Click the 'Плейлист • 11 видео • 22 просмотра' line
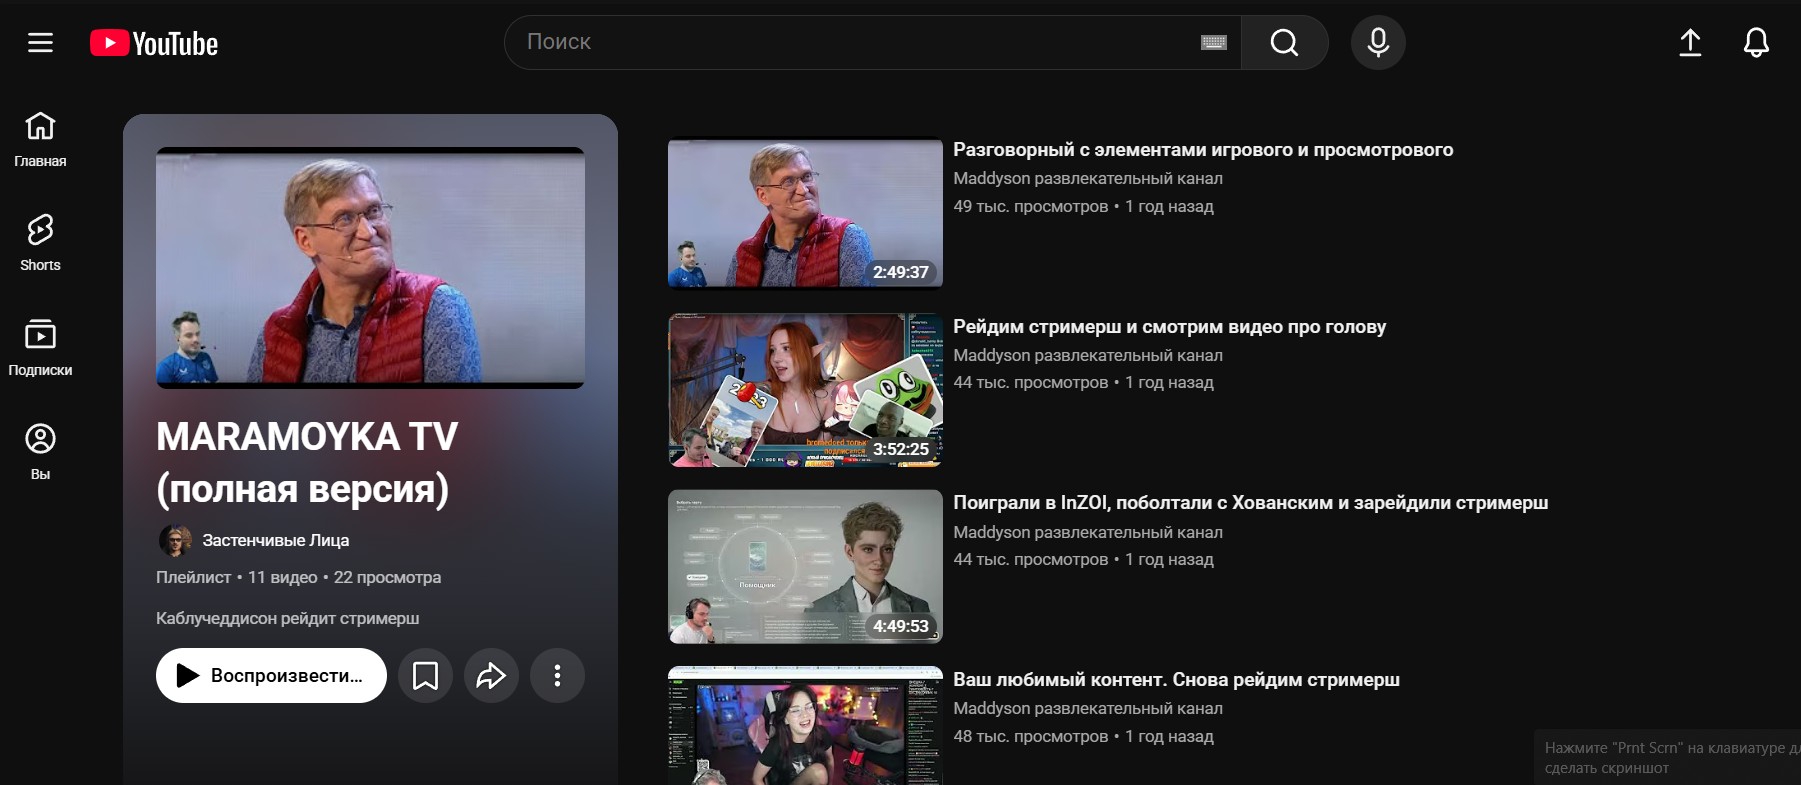Screen dimensions: 1801x785 click(298, 577)
